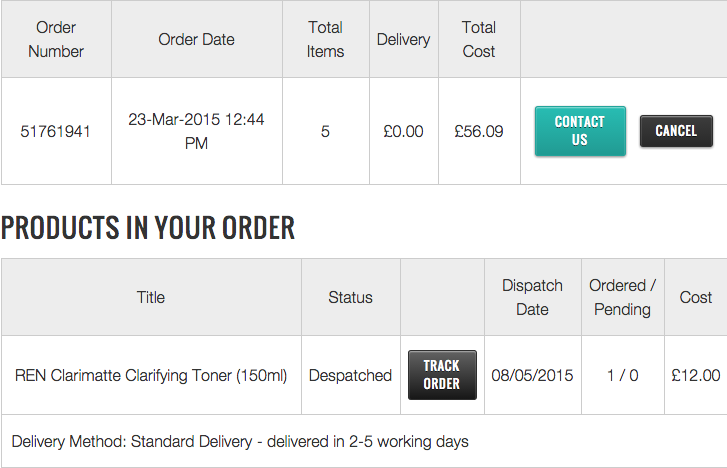Click the Products In Your Order heading
The height and width of the screenshot is (468, 727).
pos(148,228)
